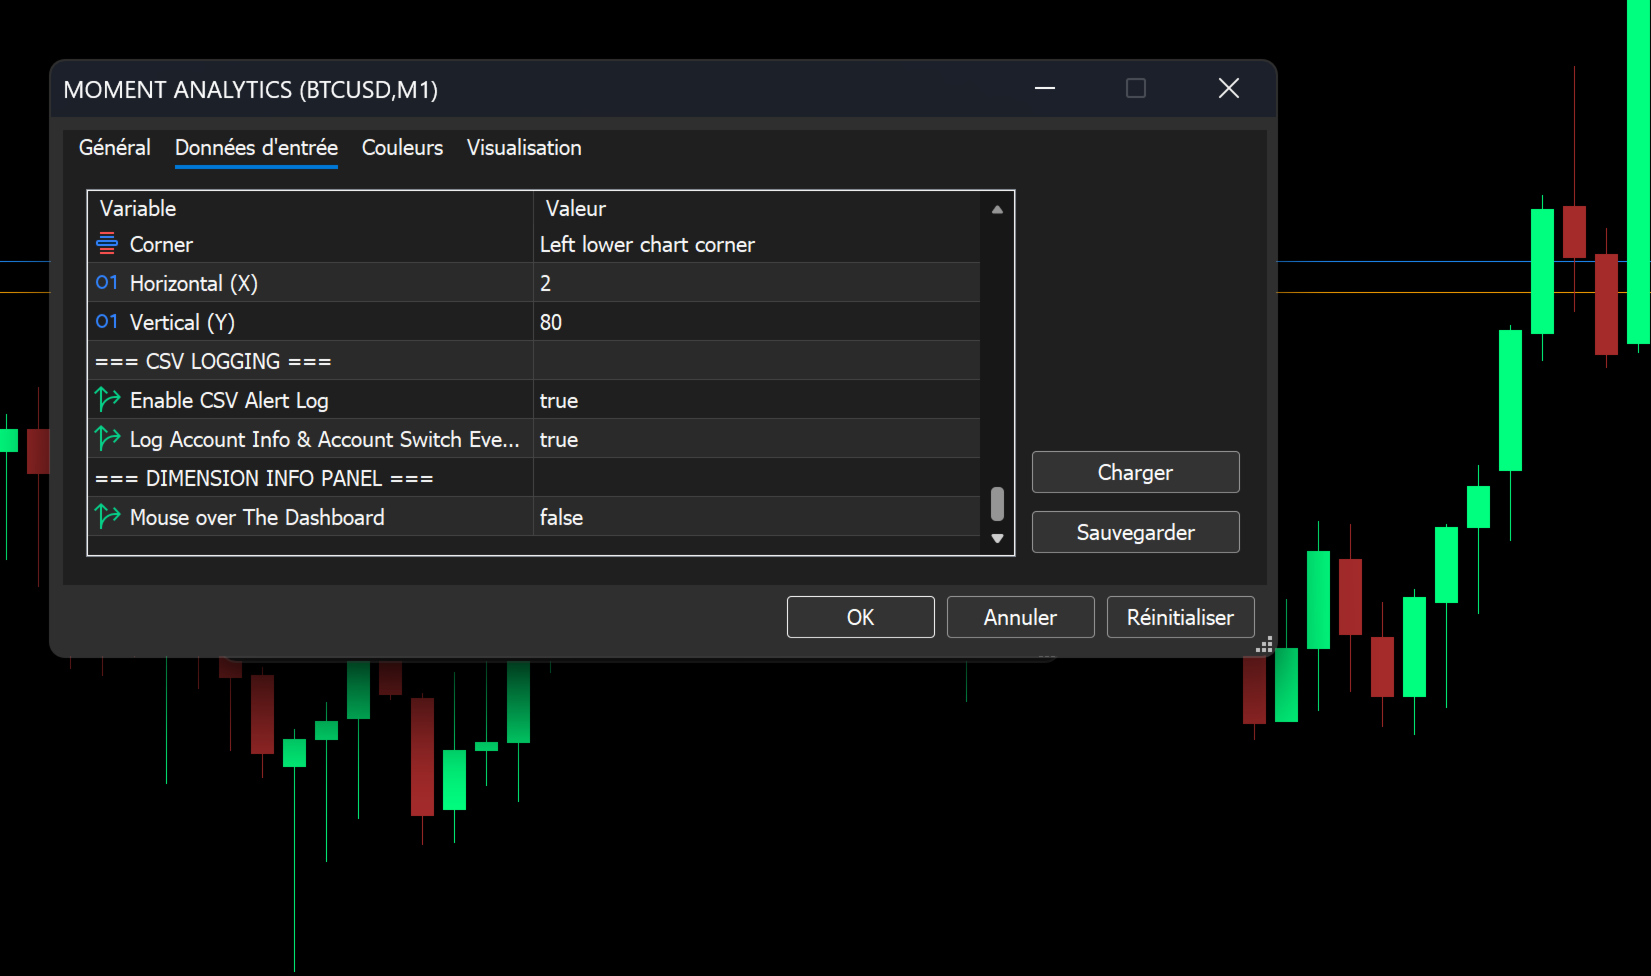Image resolution: width=1651 pixels, height=976 pixels.
Task: Maximize the Moment Analytics dialog
Action: coord(1136,88)
